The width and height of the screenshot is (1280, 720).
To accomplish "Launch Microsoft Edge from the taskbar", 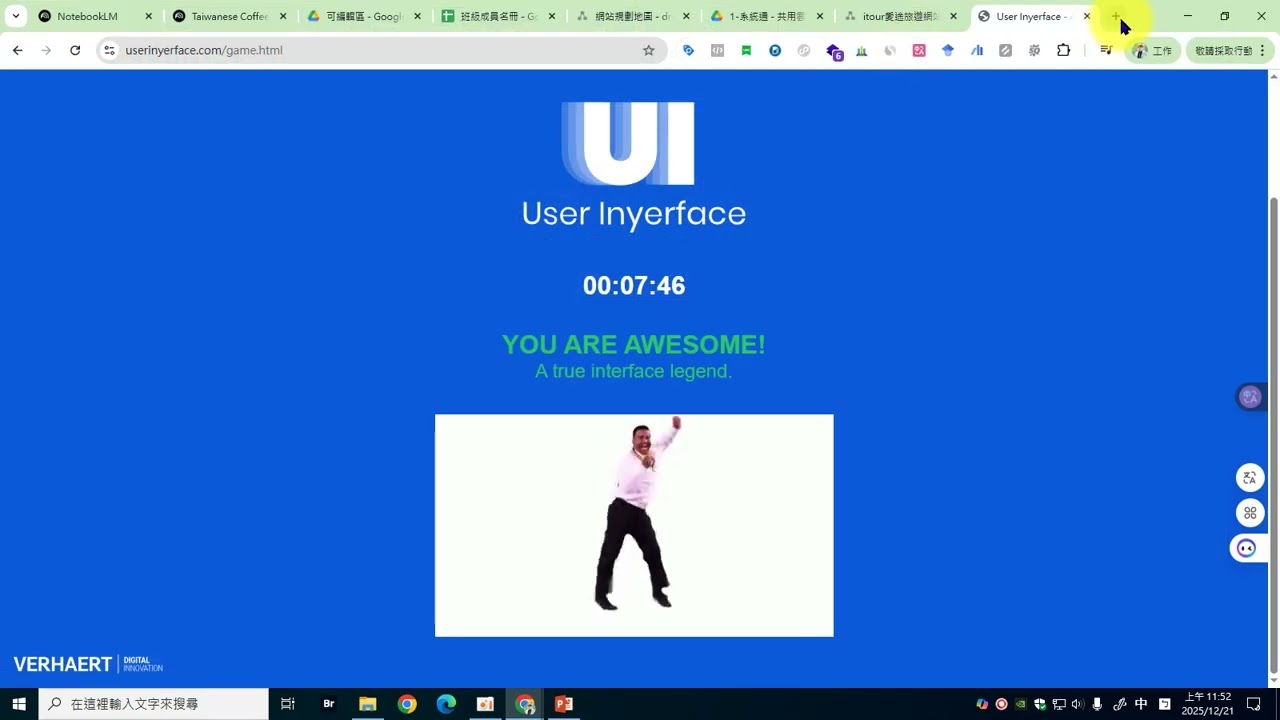I will tap(446, 704).
